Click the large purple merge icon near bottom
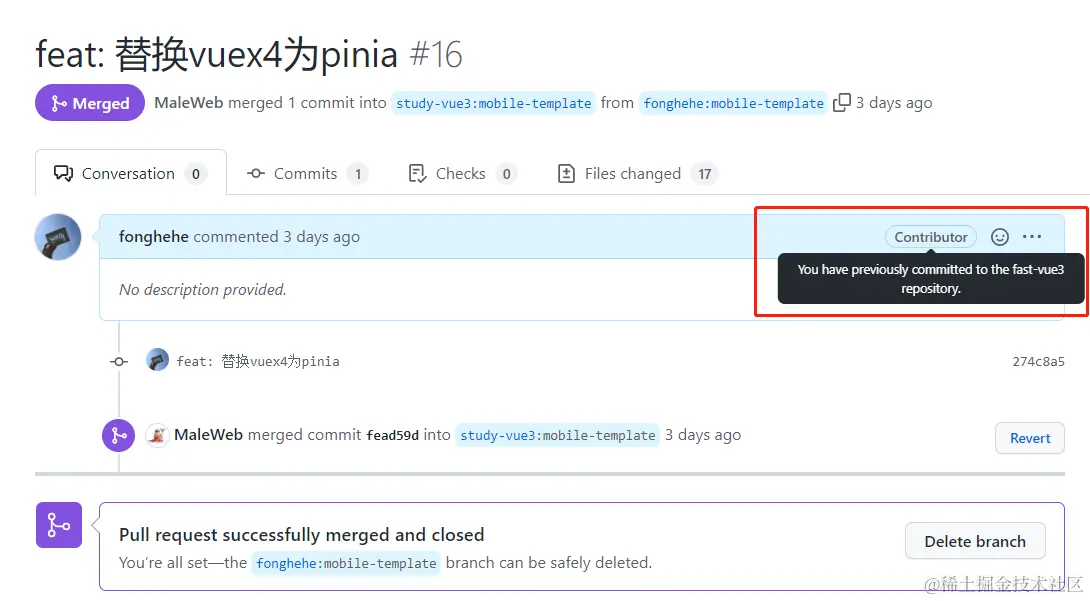 pyautogui.click(x=59, y=525)
